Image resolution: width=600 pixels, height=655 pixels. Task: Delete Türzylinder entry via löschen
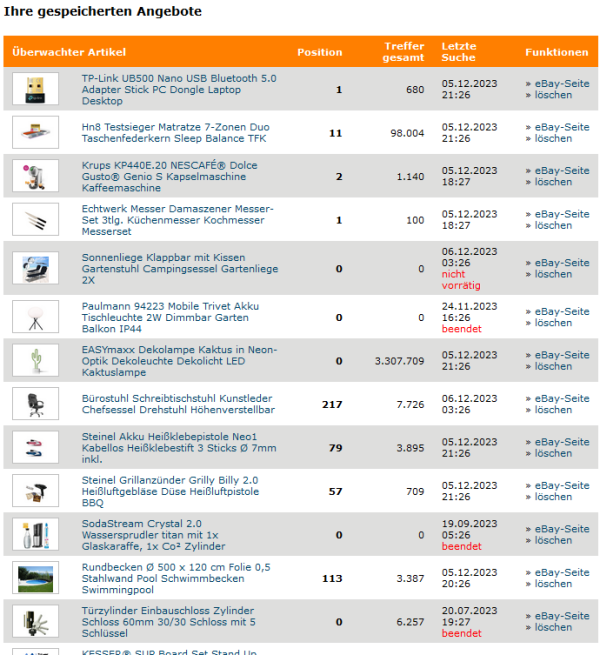[553, 627]
